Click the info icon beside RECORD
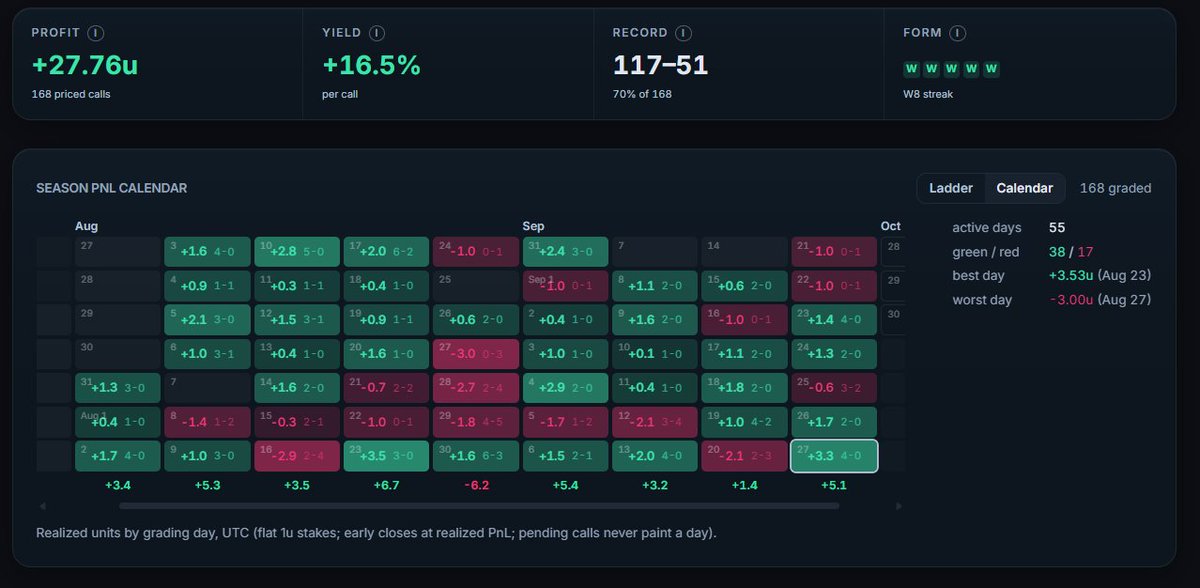This screenshot has height=588, width=1200. click(683, 33)
